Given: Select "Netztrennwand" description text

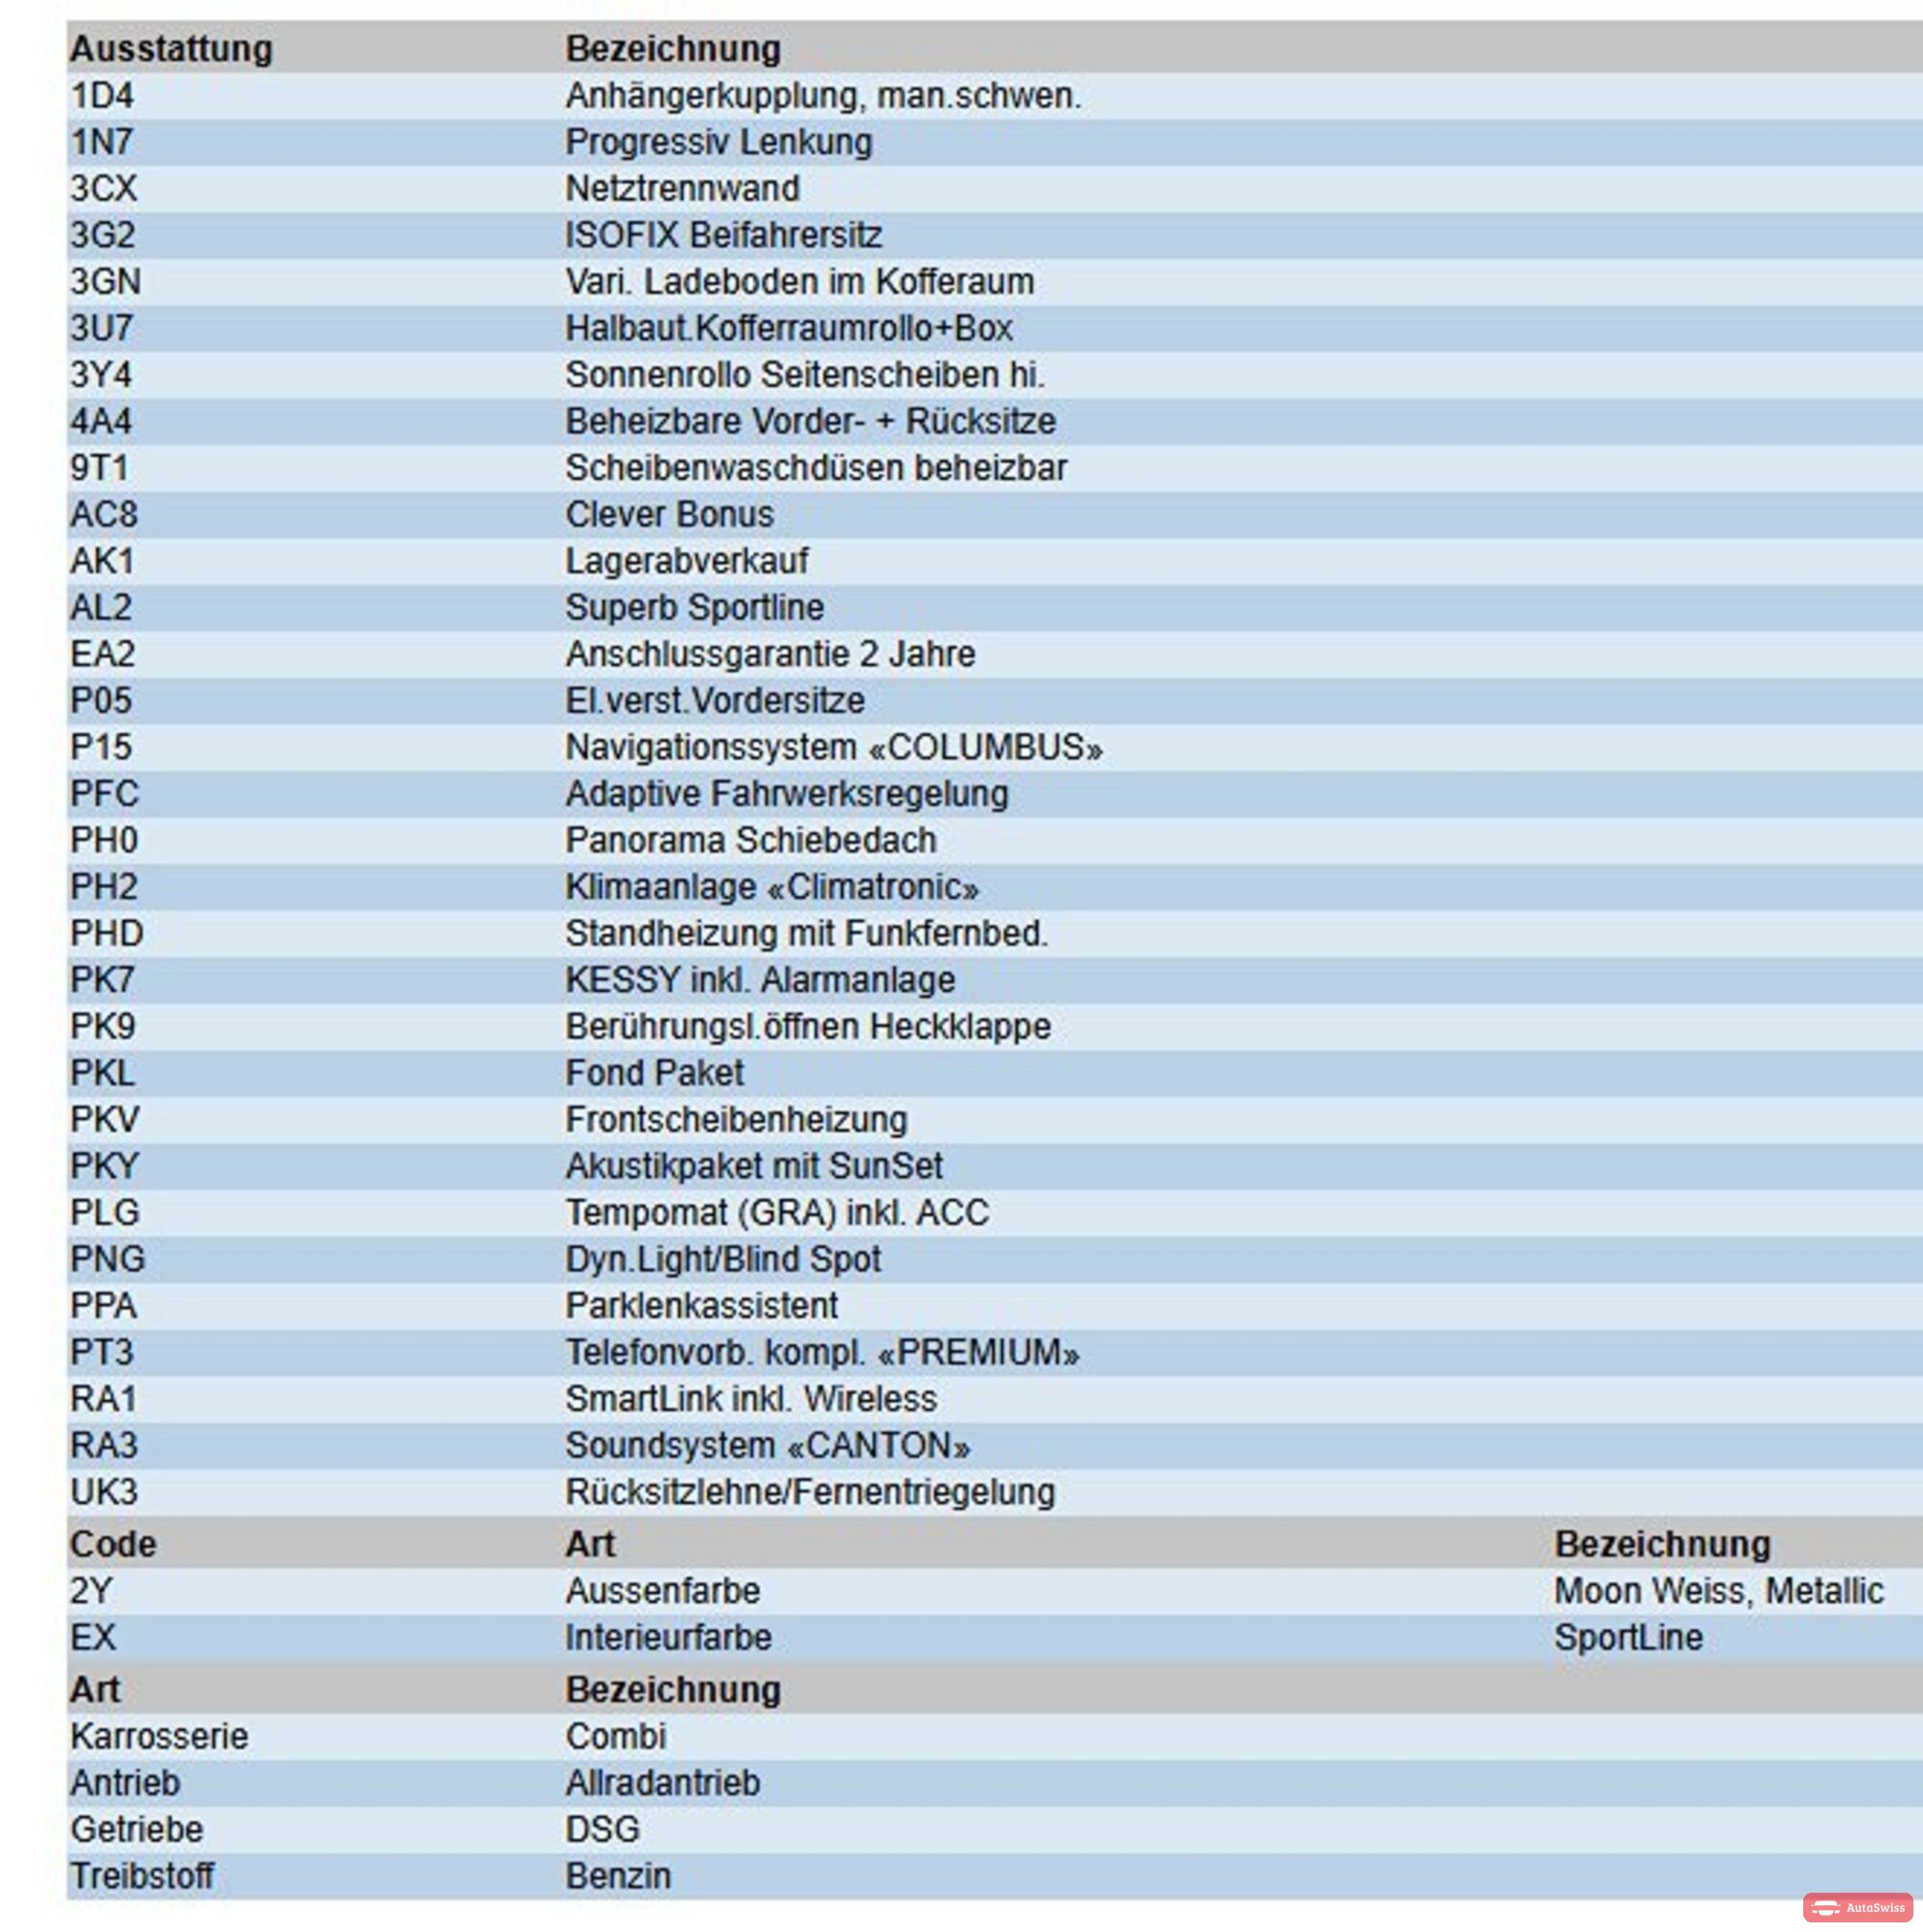Looking at the screenshot, I should 682,189.
